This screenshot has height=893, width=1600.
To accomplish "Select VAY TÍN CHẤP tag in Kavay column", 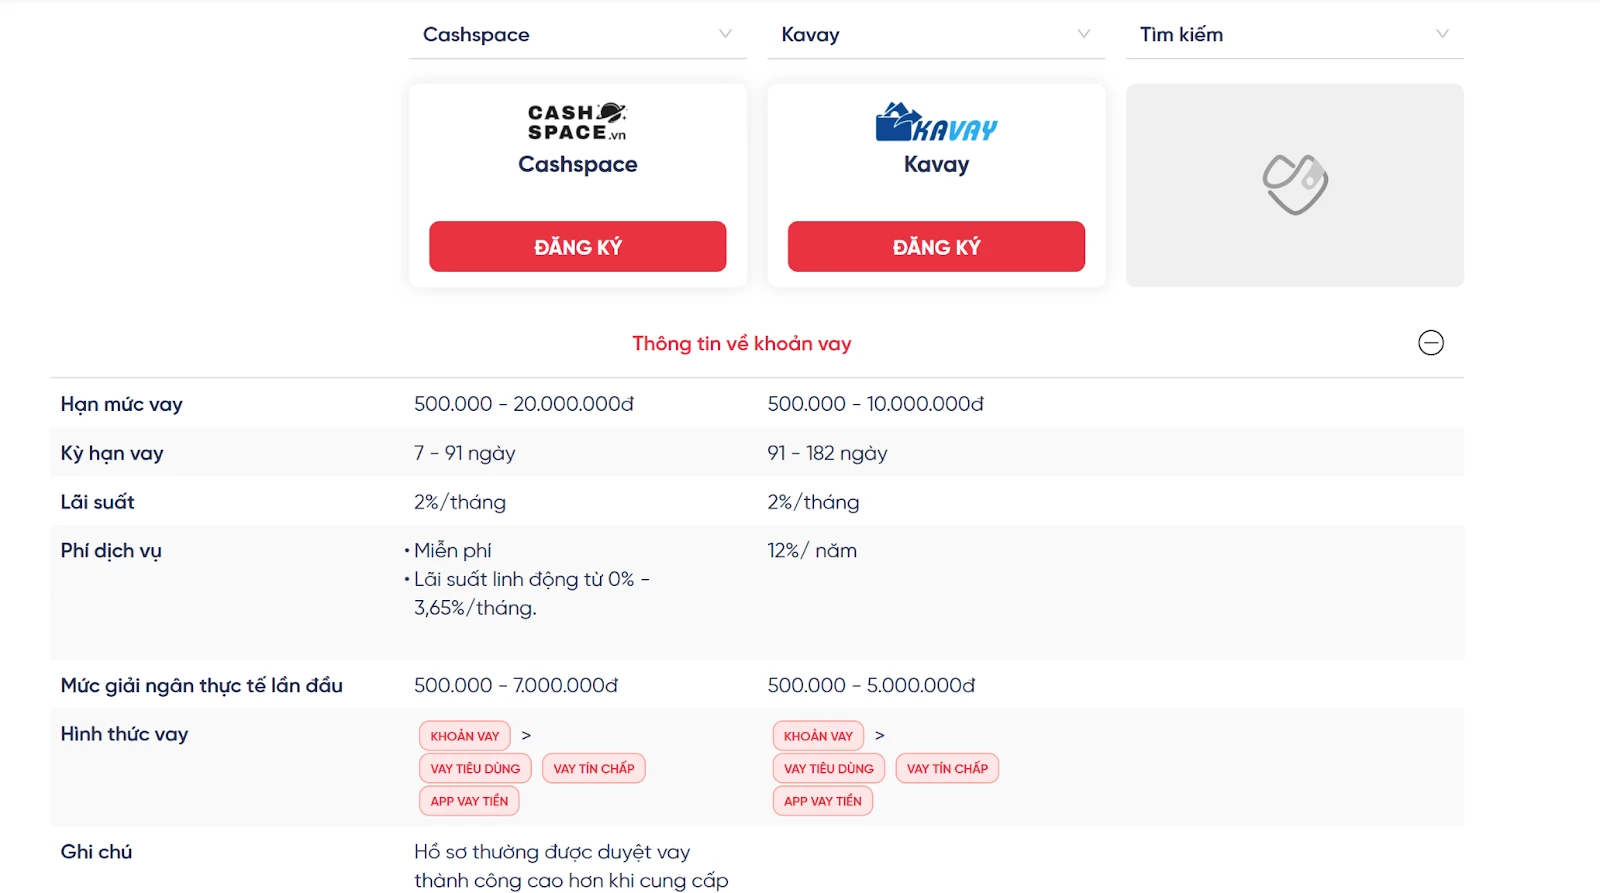I will point(947,769).
